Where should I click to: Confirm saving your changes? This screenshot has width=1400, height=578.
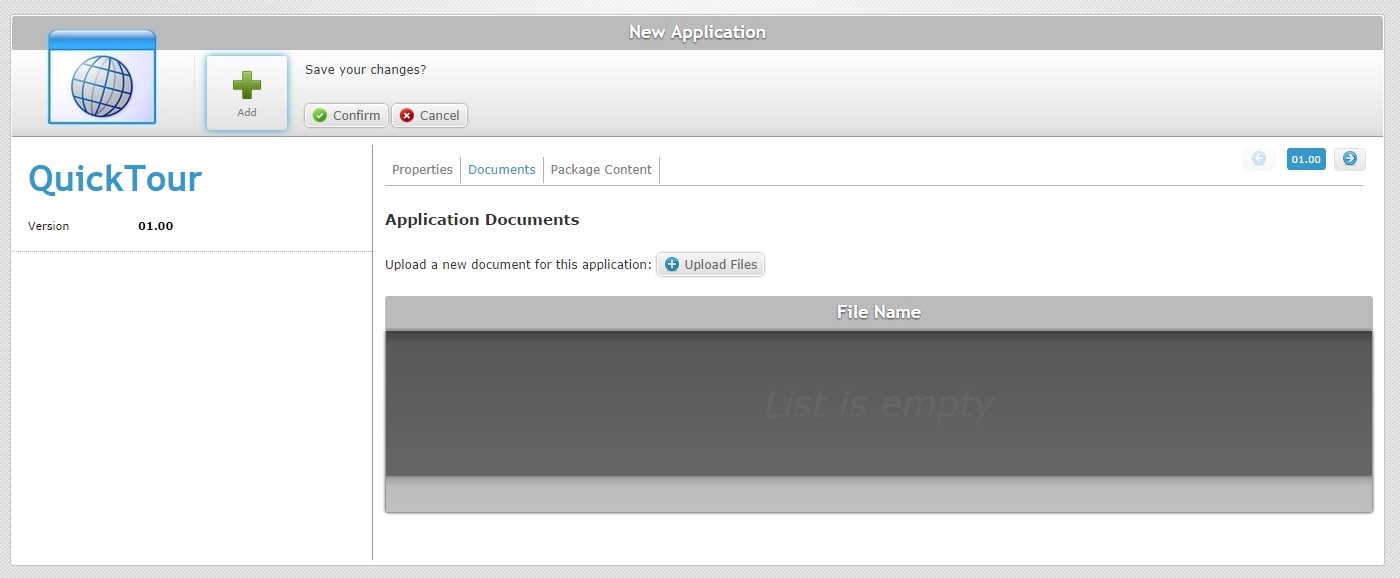tap(346, 115)
